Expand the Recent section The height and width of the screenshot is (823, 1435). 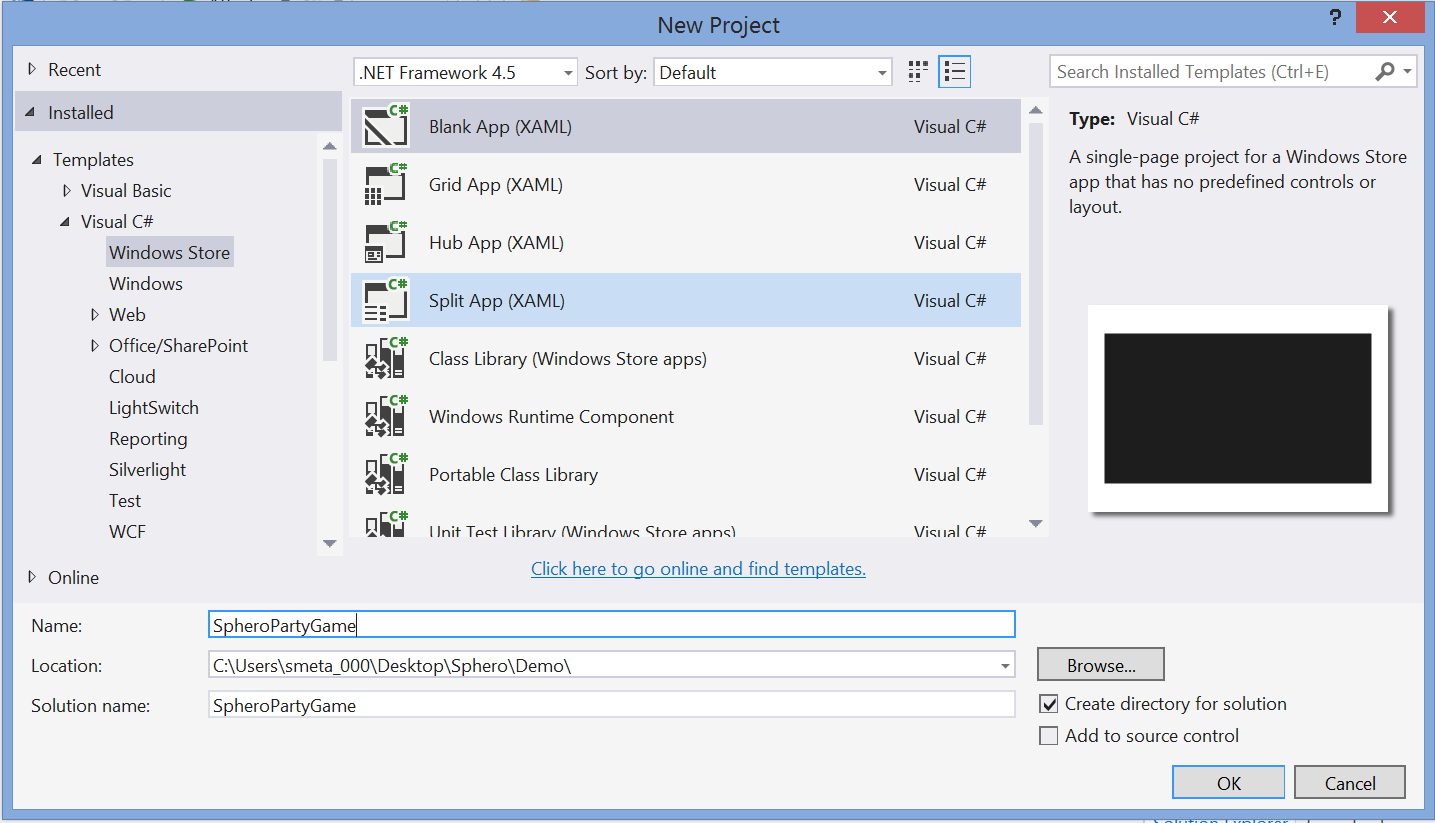pyautogui.click(x=32, y=70)
